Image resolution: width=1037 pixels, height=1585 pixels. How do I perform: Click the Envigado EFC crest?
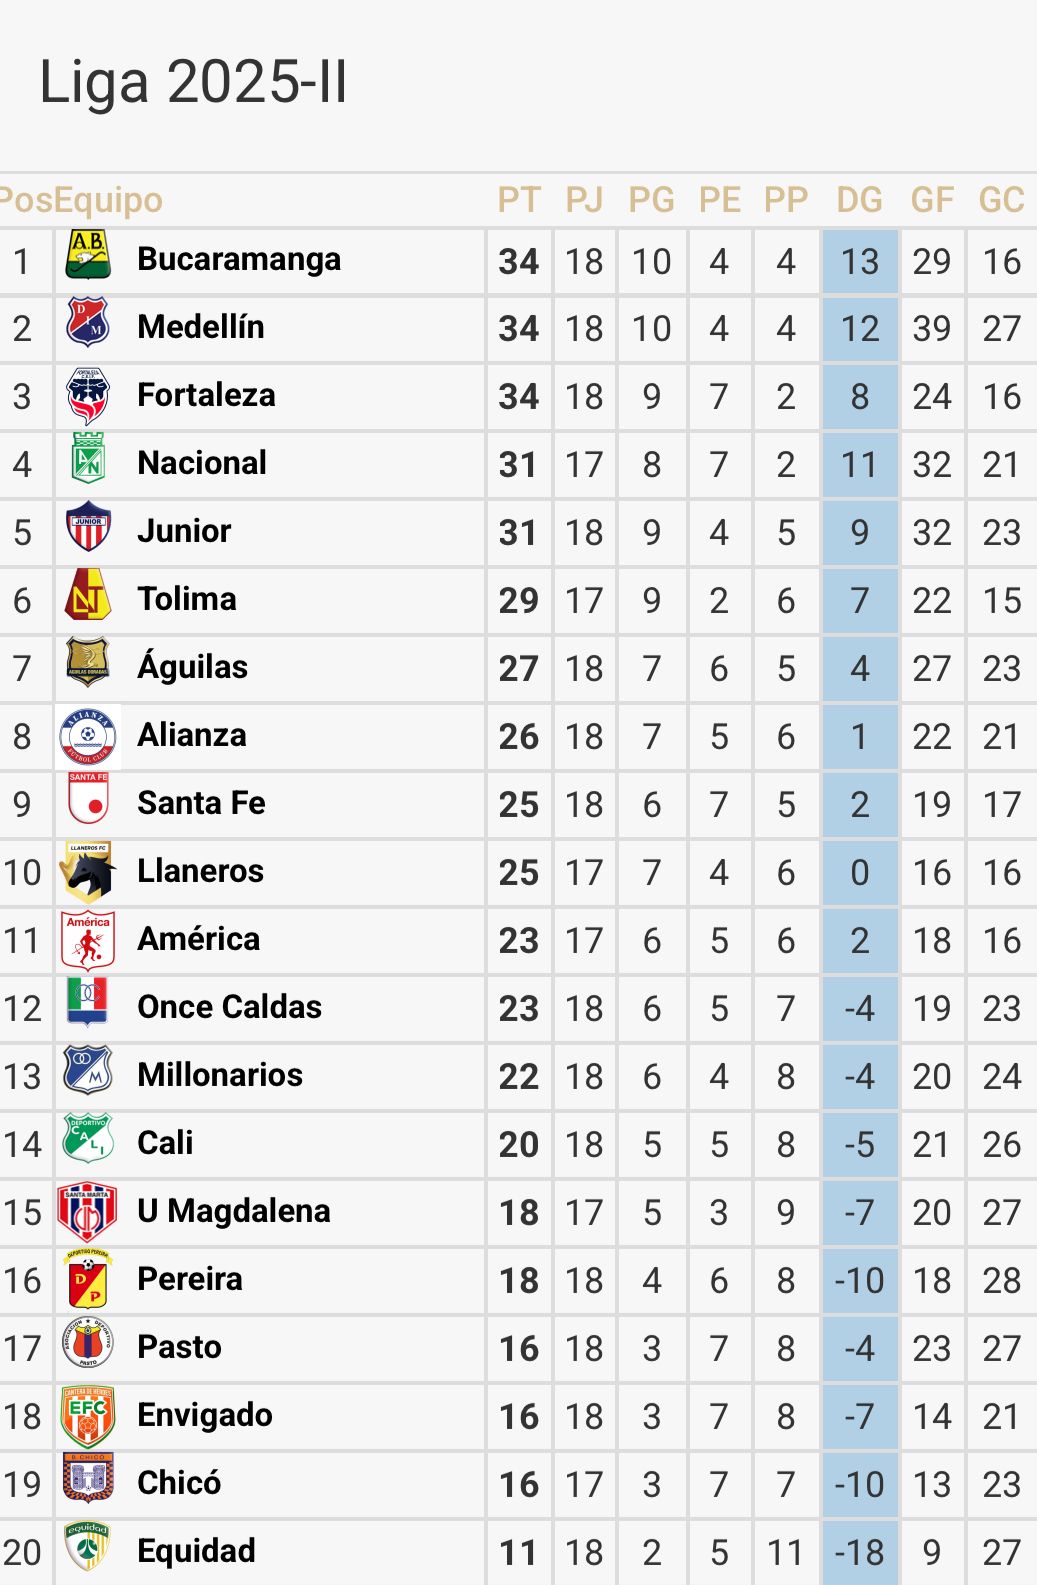[x=88, y=1414]
